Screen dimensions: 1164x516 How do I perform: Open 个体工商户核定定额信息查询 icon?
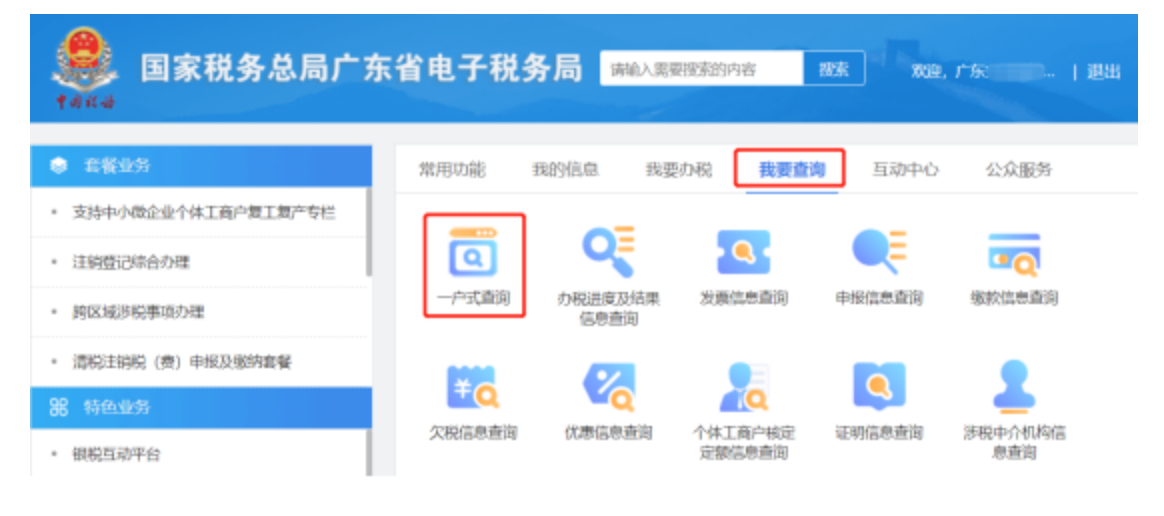[745, 388]
